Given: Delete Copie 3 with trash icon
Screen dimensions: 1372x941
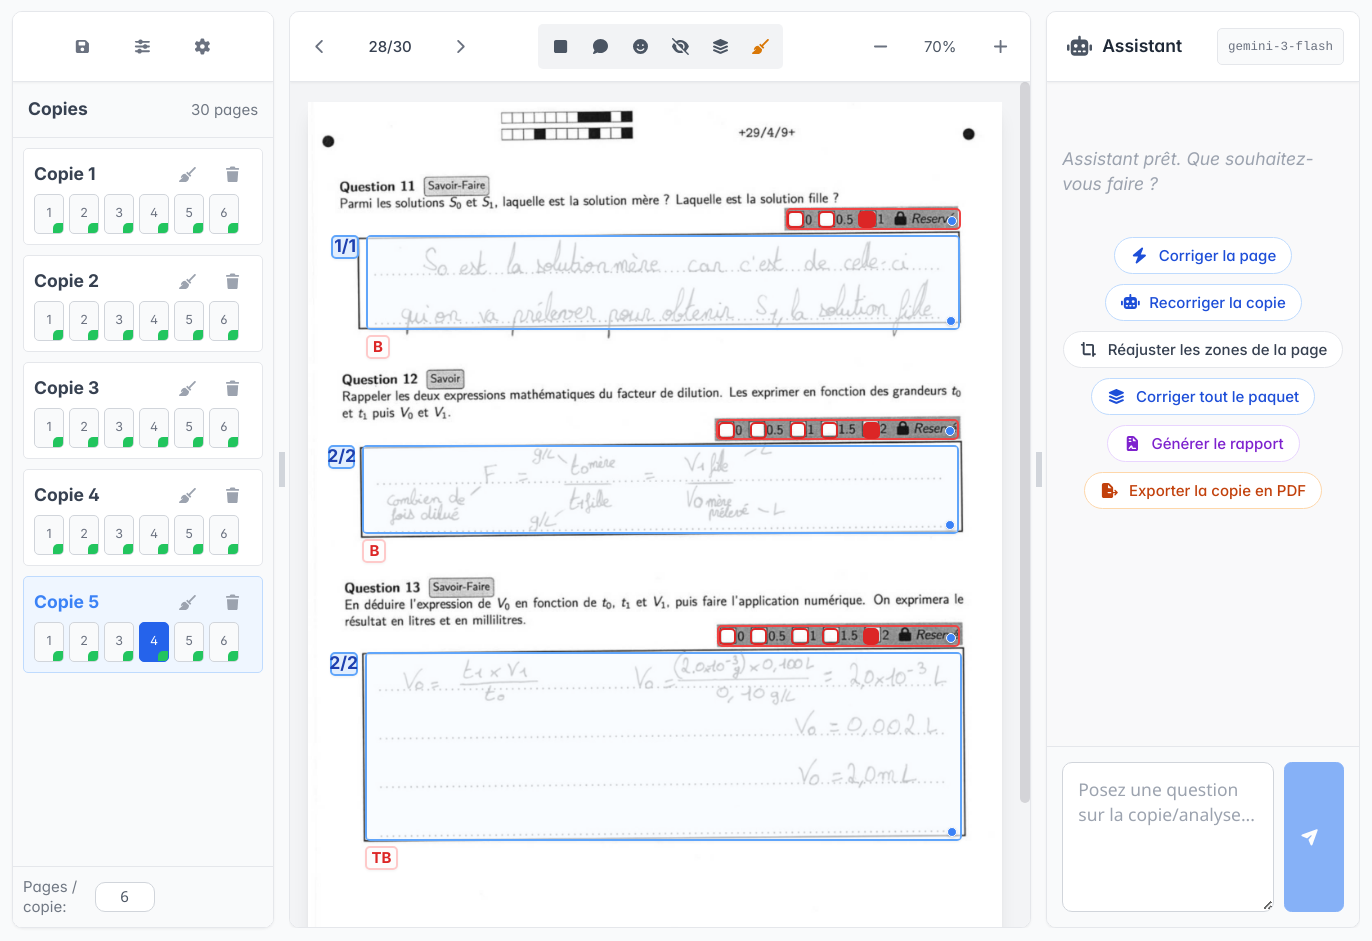Looking at the screenshot, I should [232, 388].
